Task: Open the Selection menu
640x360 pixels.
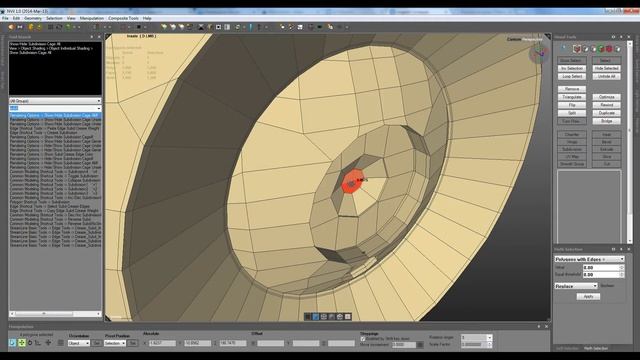Action: tap(54, 18)
